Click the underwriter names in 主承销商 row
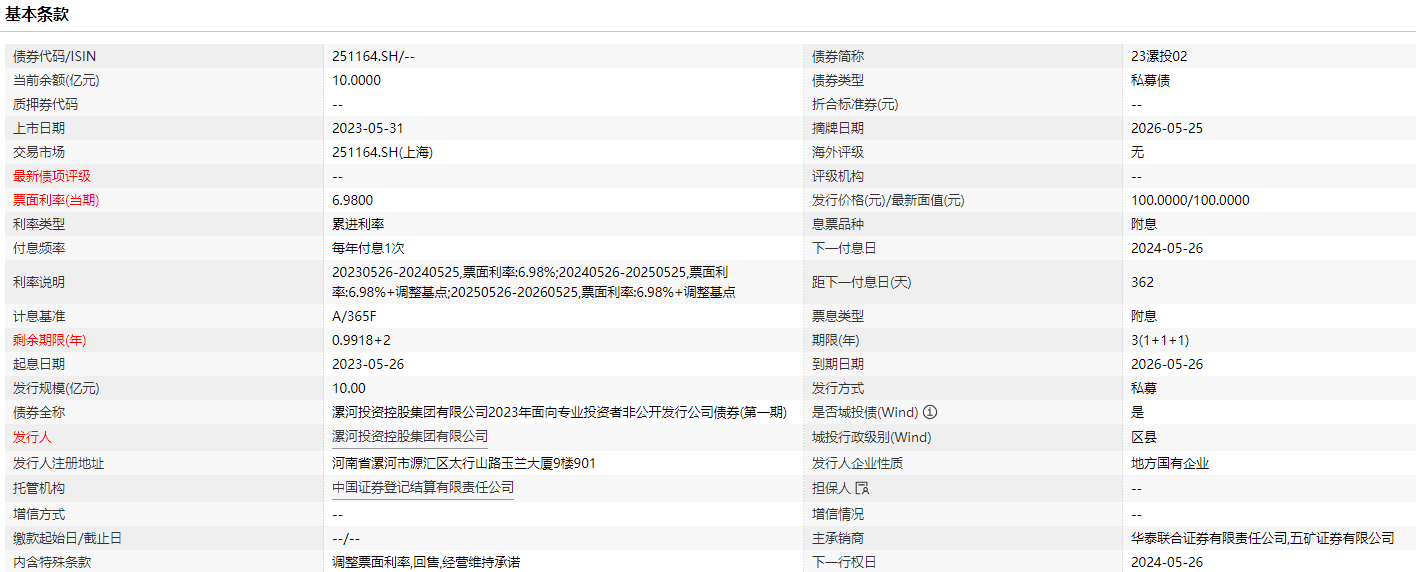This screenshot has width=1416, height=572. tap(1262, 538)
